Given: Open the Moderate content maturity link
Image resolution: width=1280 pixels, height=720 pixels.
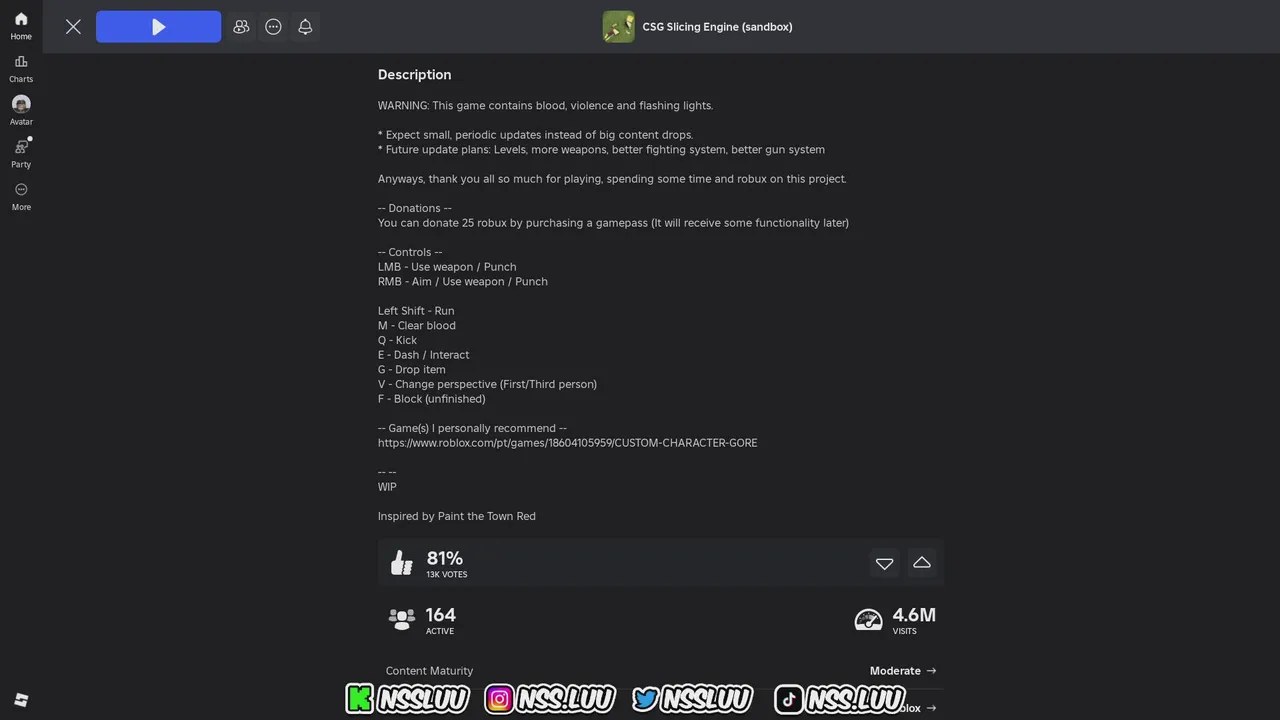Looking at the screenshot, I should click(903, 671).
